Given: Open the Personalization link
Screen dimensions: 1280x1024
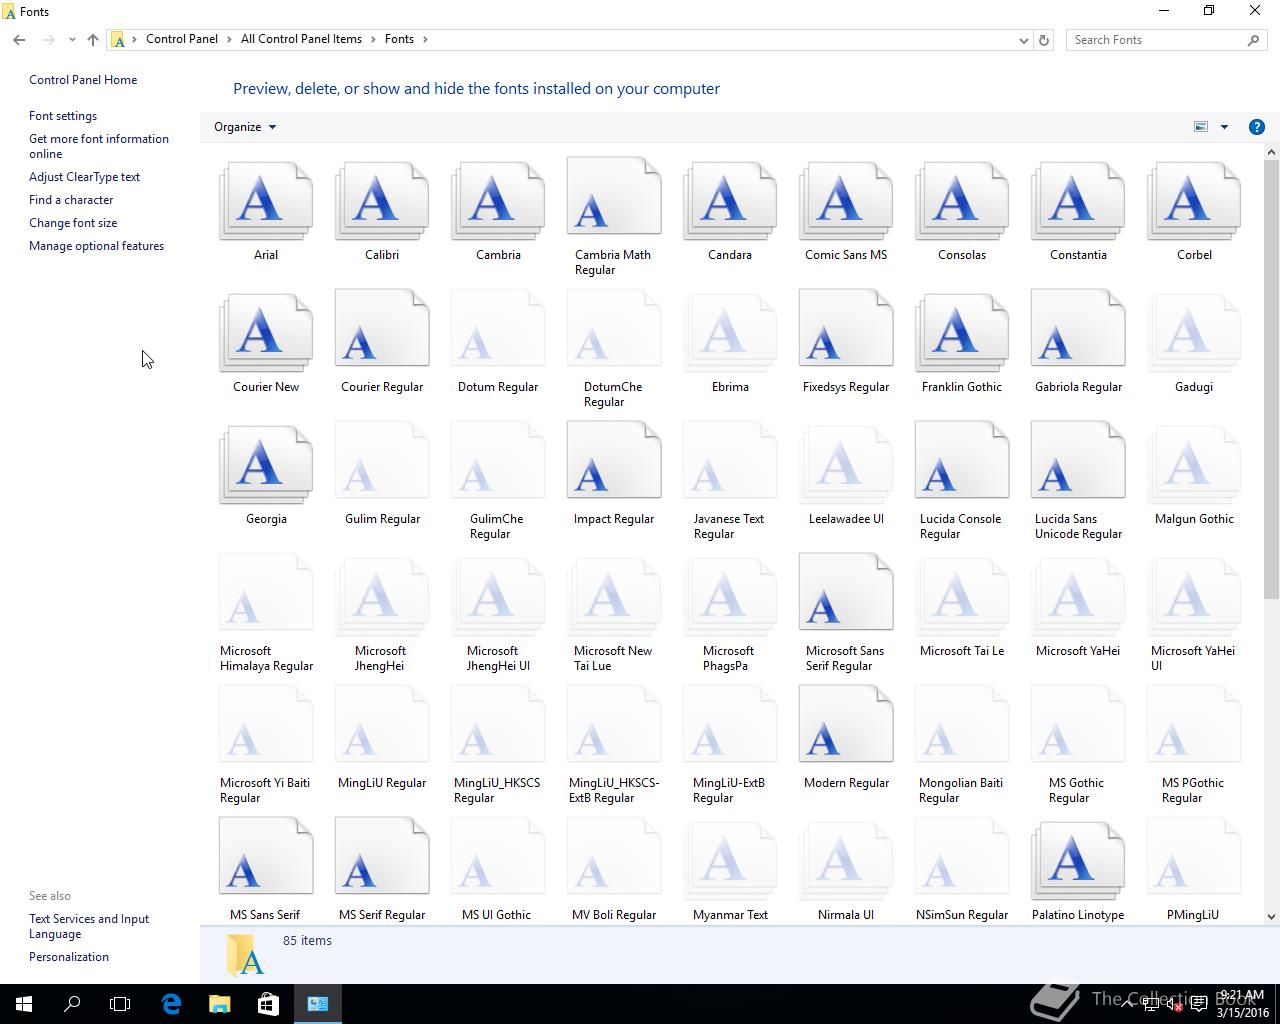Looking at the screenshot, I should point(69,957).
